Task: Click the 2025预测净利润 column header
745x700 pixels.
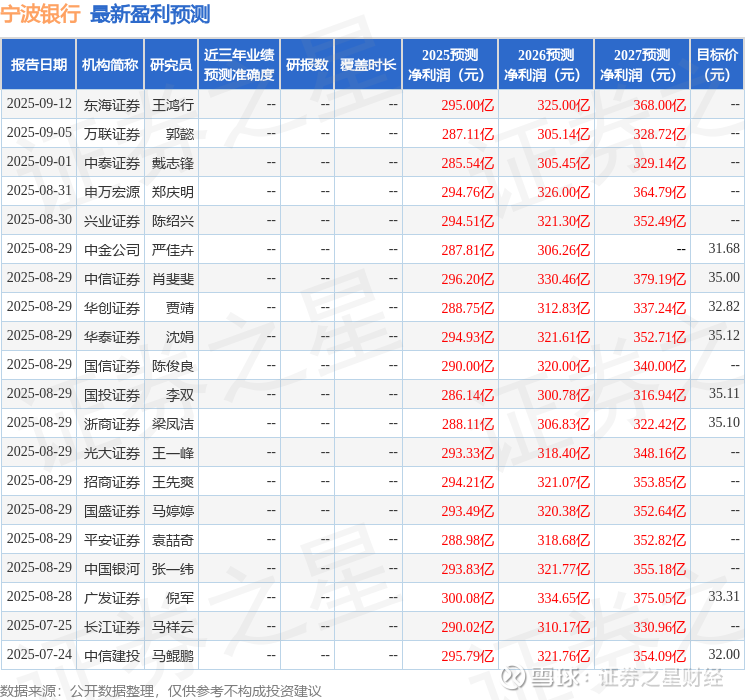Action: point(450,65)
